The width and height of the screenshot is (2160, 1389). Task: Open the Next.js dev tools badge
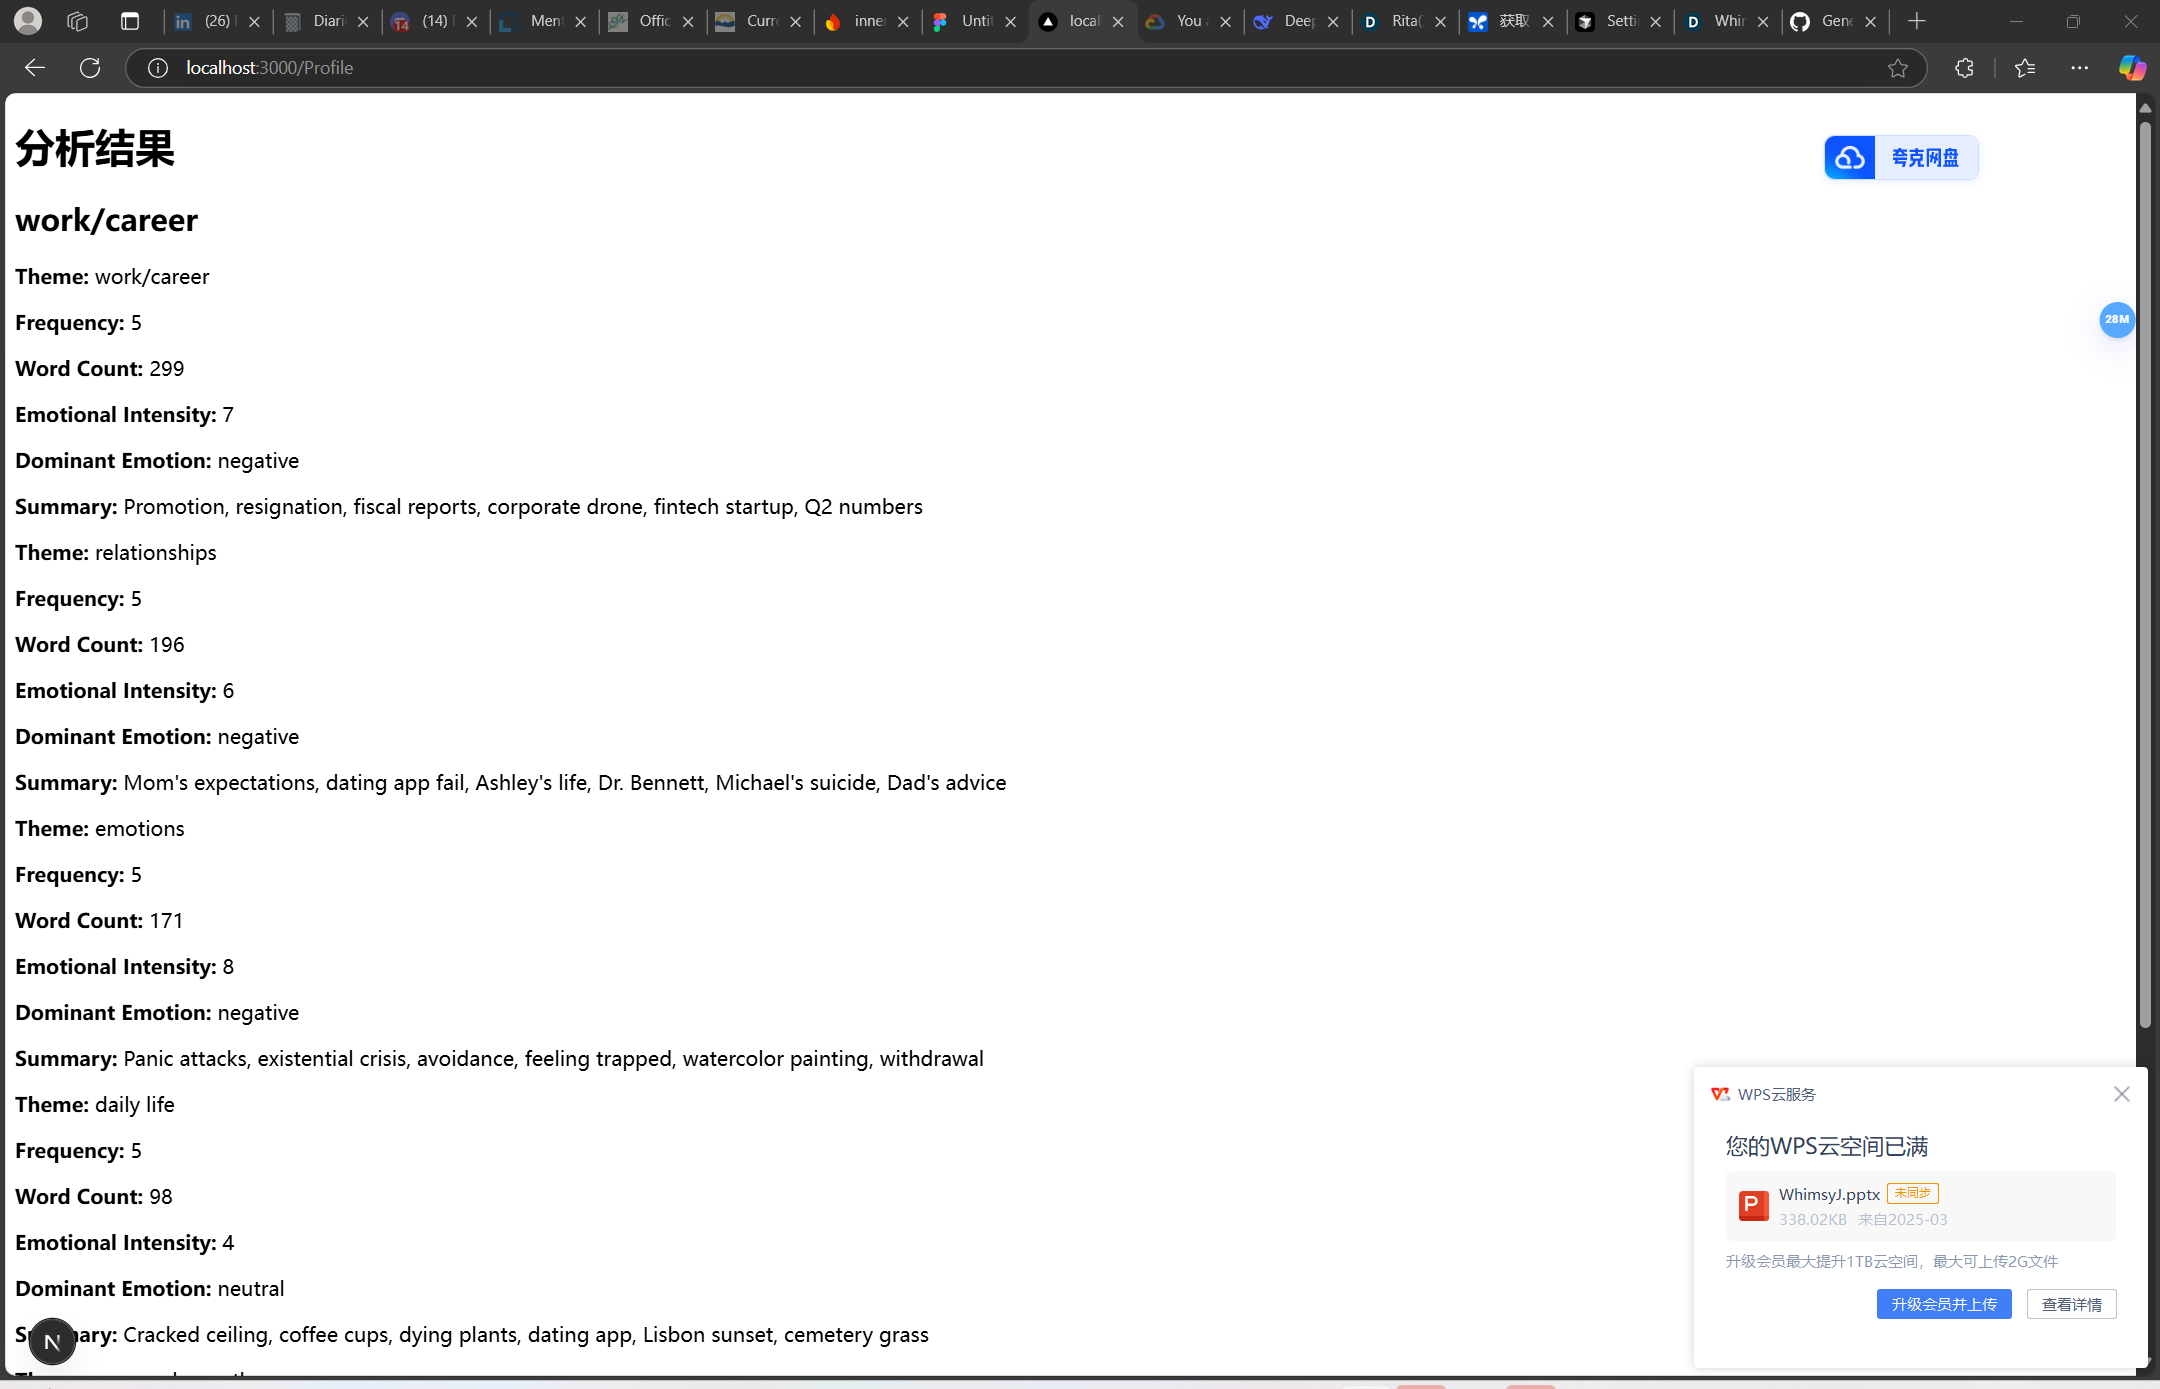pyautogui.click(x=52, y=1341)
